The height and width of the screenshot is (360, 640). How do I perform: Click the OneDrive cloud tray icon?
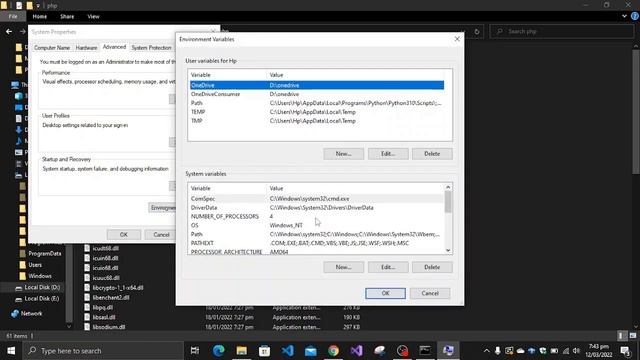tap(520, 351)
